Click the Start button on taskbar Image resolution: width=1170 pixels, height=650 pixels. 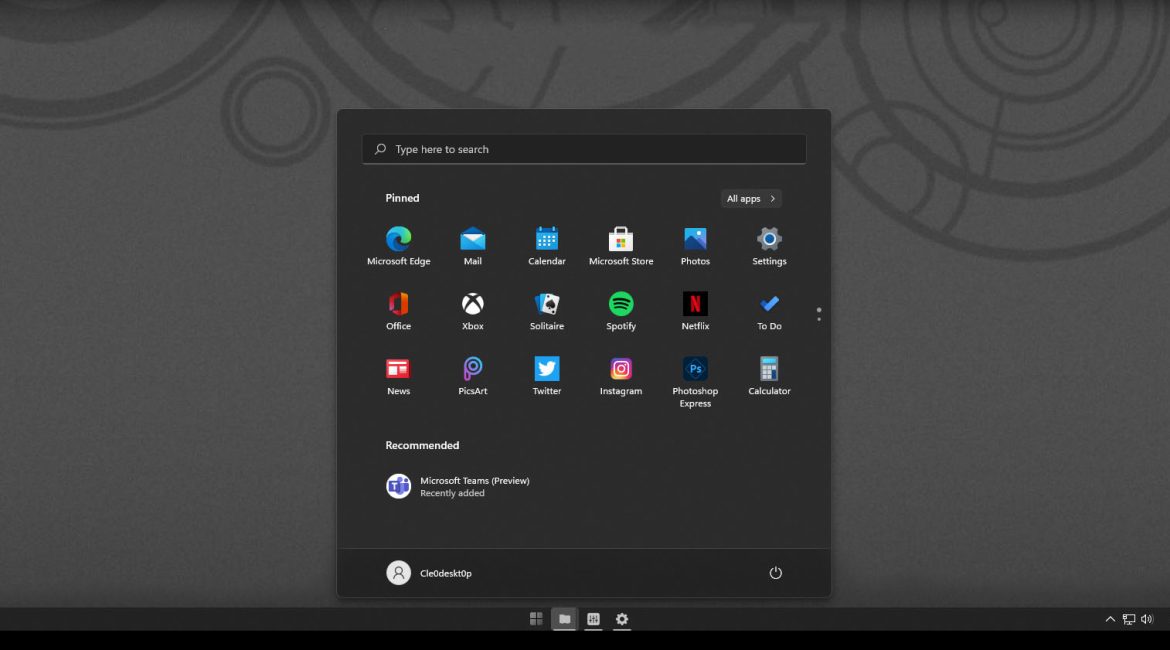click(x=536, y=619)
